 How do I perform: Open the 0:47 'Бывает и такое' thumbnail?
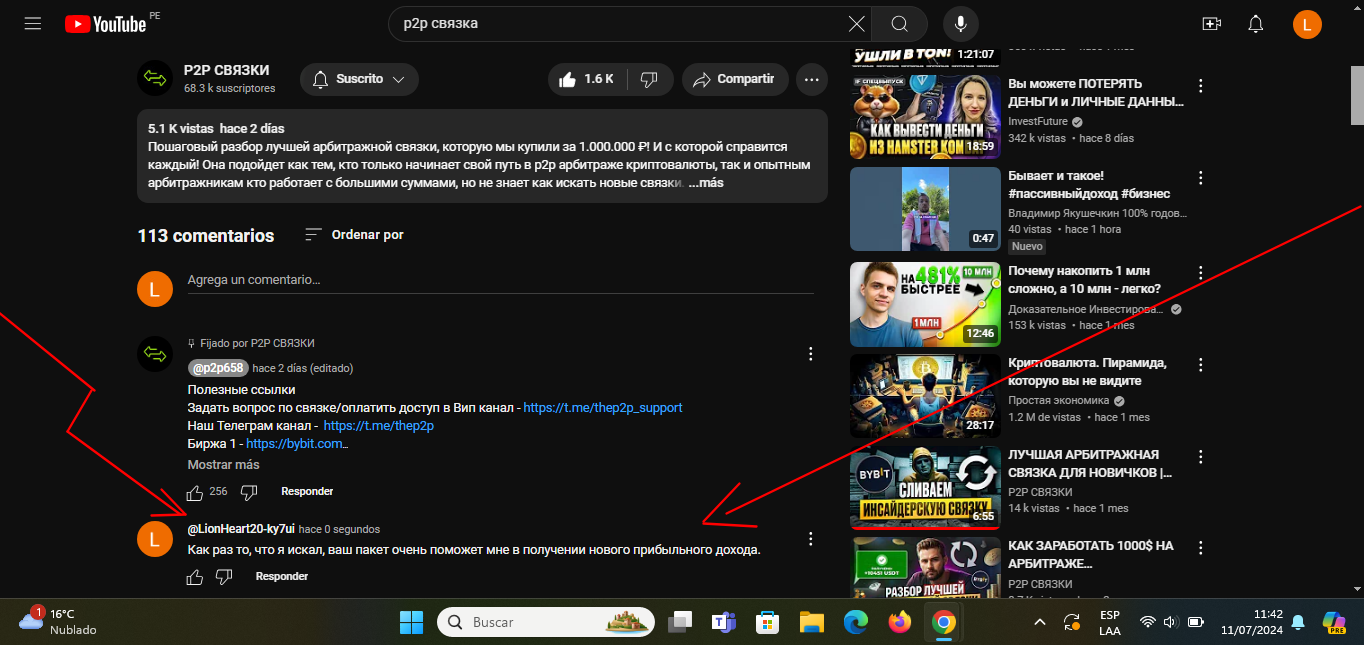925,208
